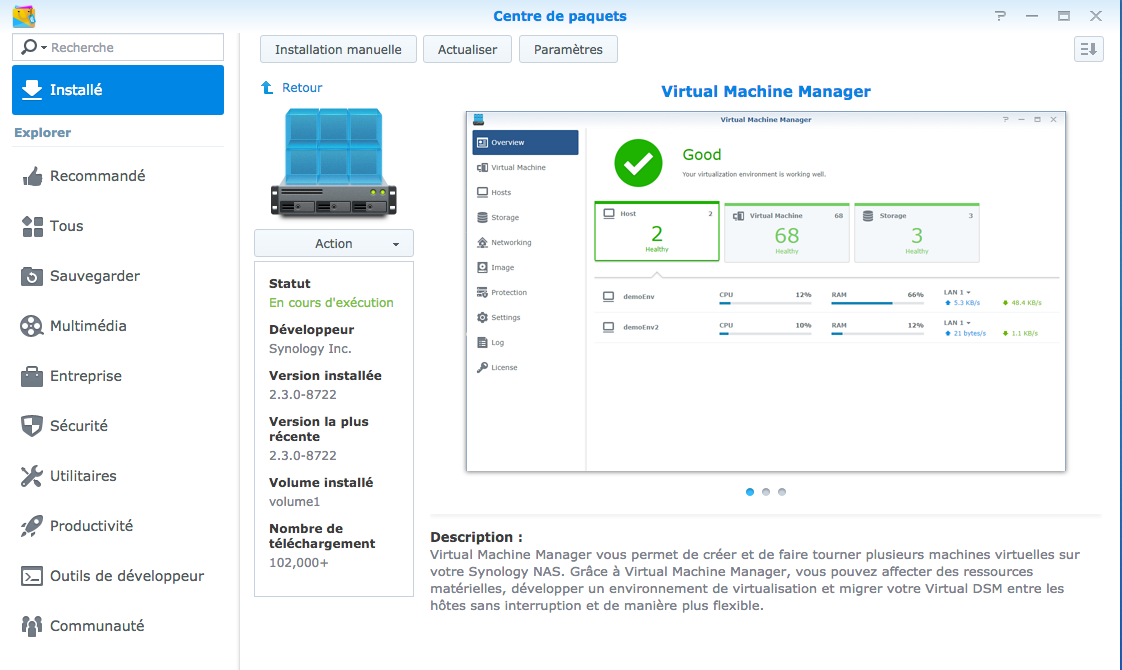The image size is (1122, 670).
Task: Focus the Recherche search field
Action: pyautogui.click(x=118, y=47)
